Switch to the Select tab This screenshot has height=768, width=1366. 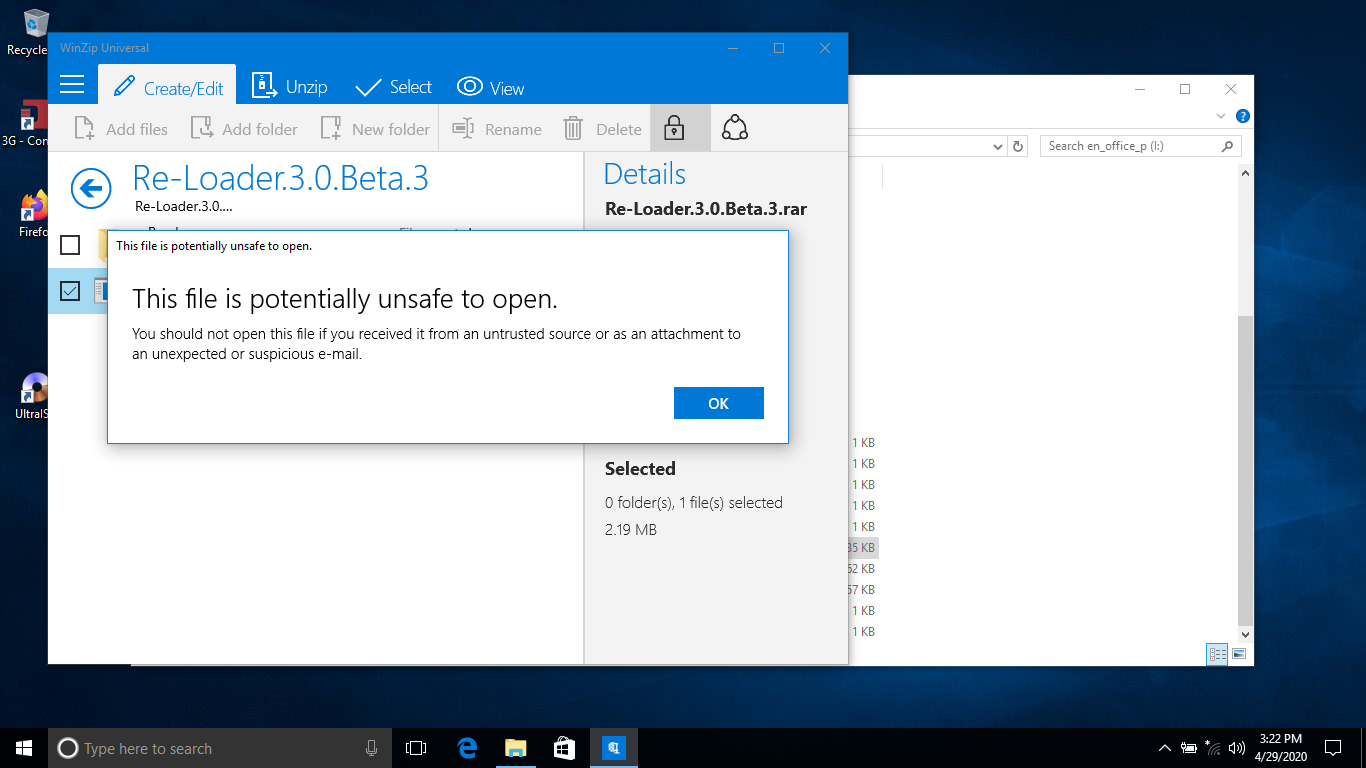pos(394,87)
